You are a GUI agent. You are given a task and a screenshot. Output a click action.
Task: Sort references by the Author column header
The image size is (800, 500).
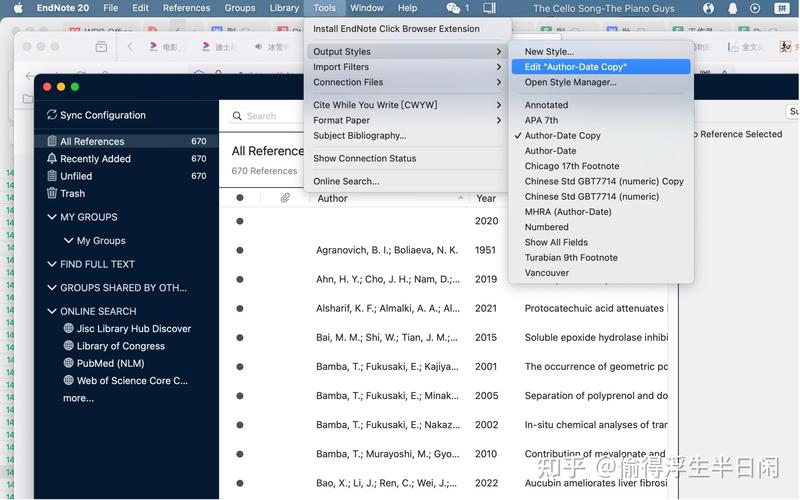click(x=332, y=198)
